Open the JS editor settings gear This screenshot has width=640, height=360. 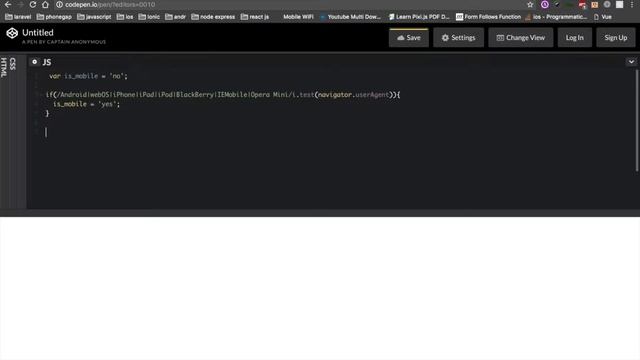[x=35, y=62]
